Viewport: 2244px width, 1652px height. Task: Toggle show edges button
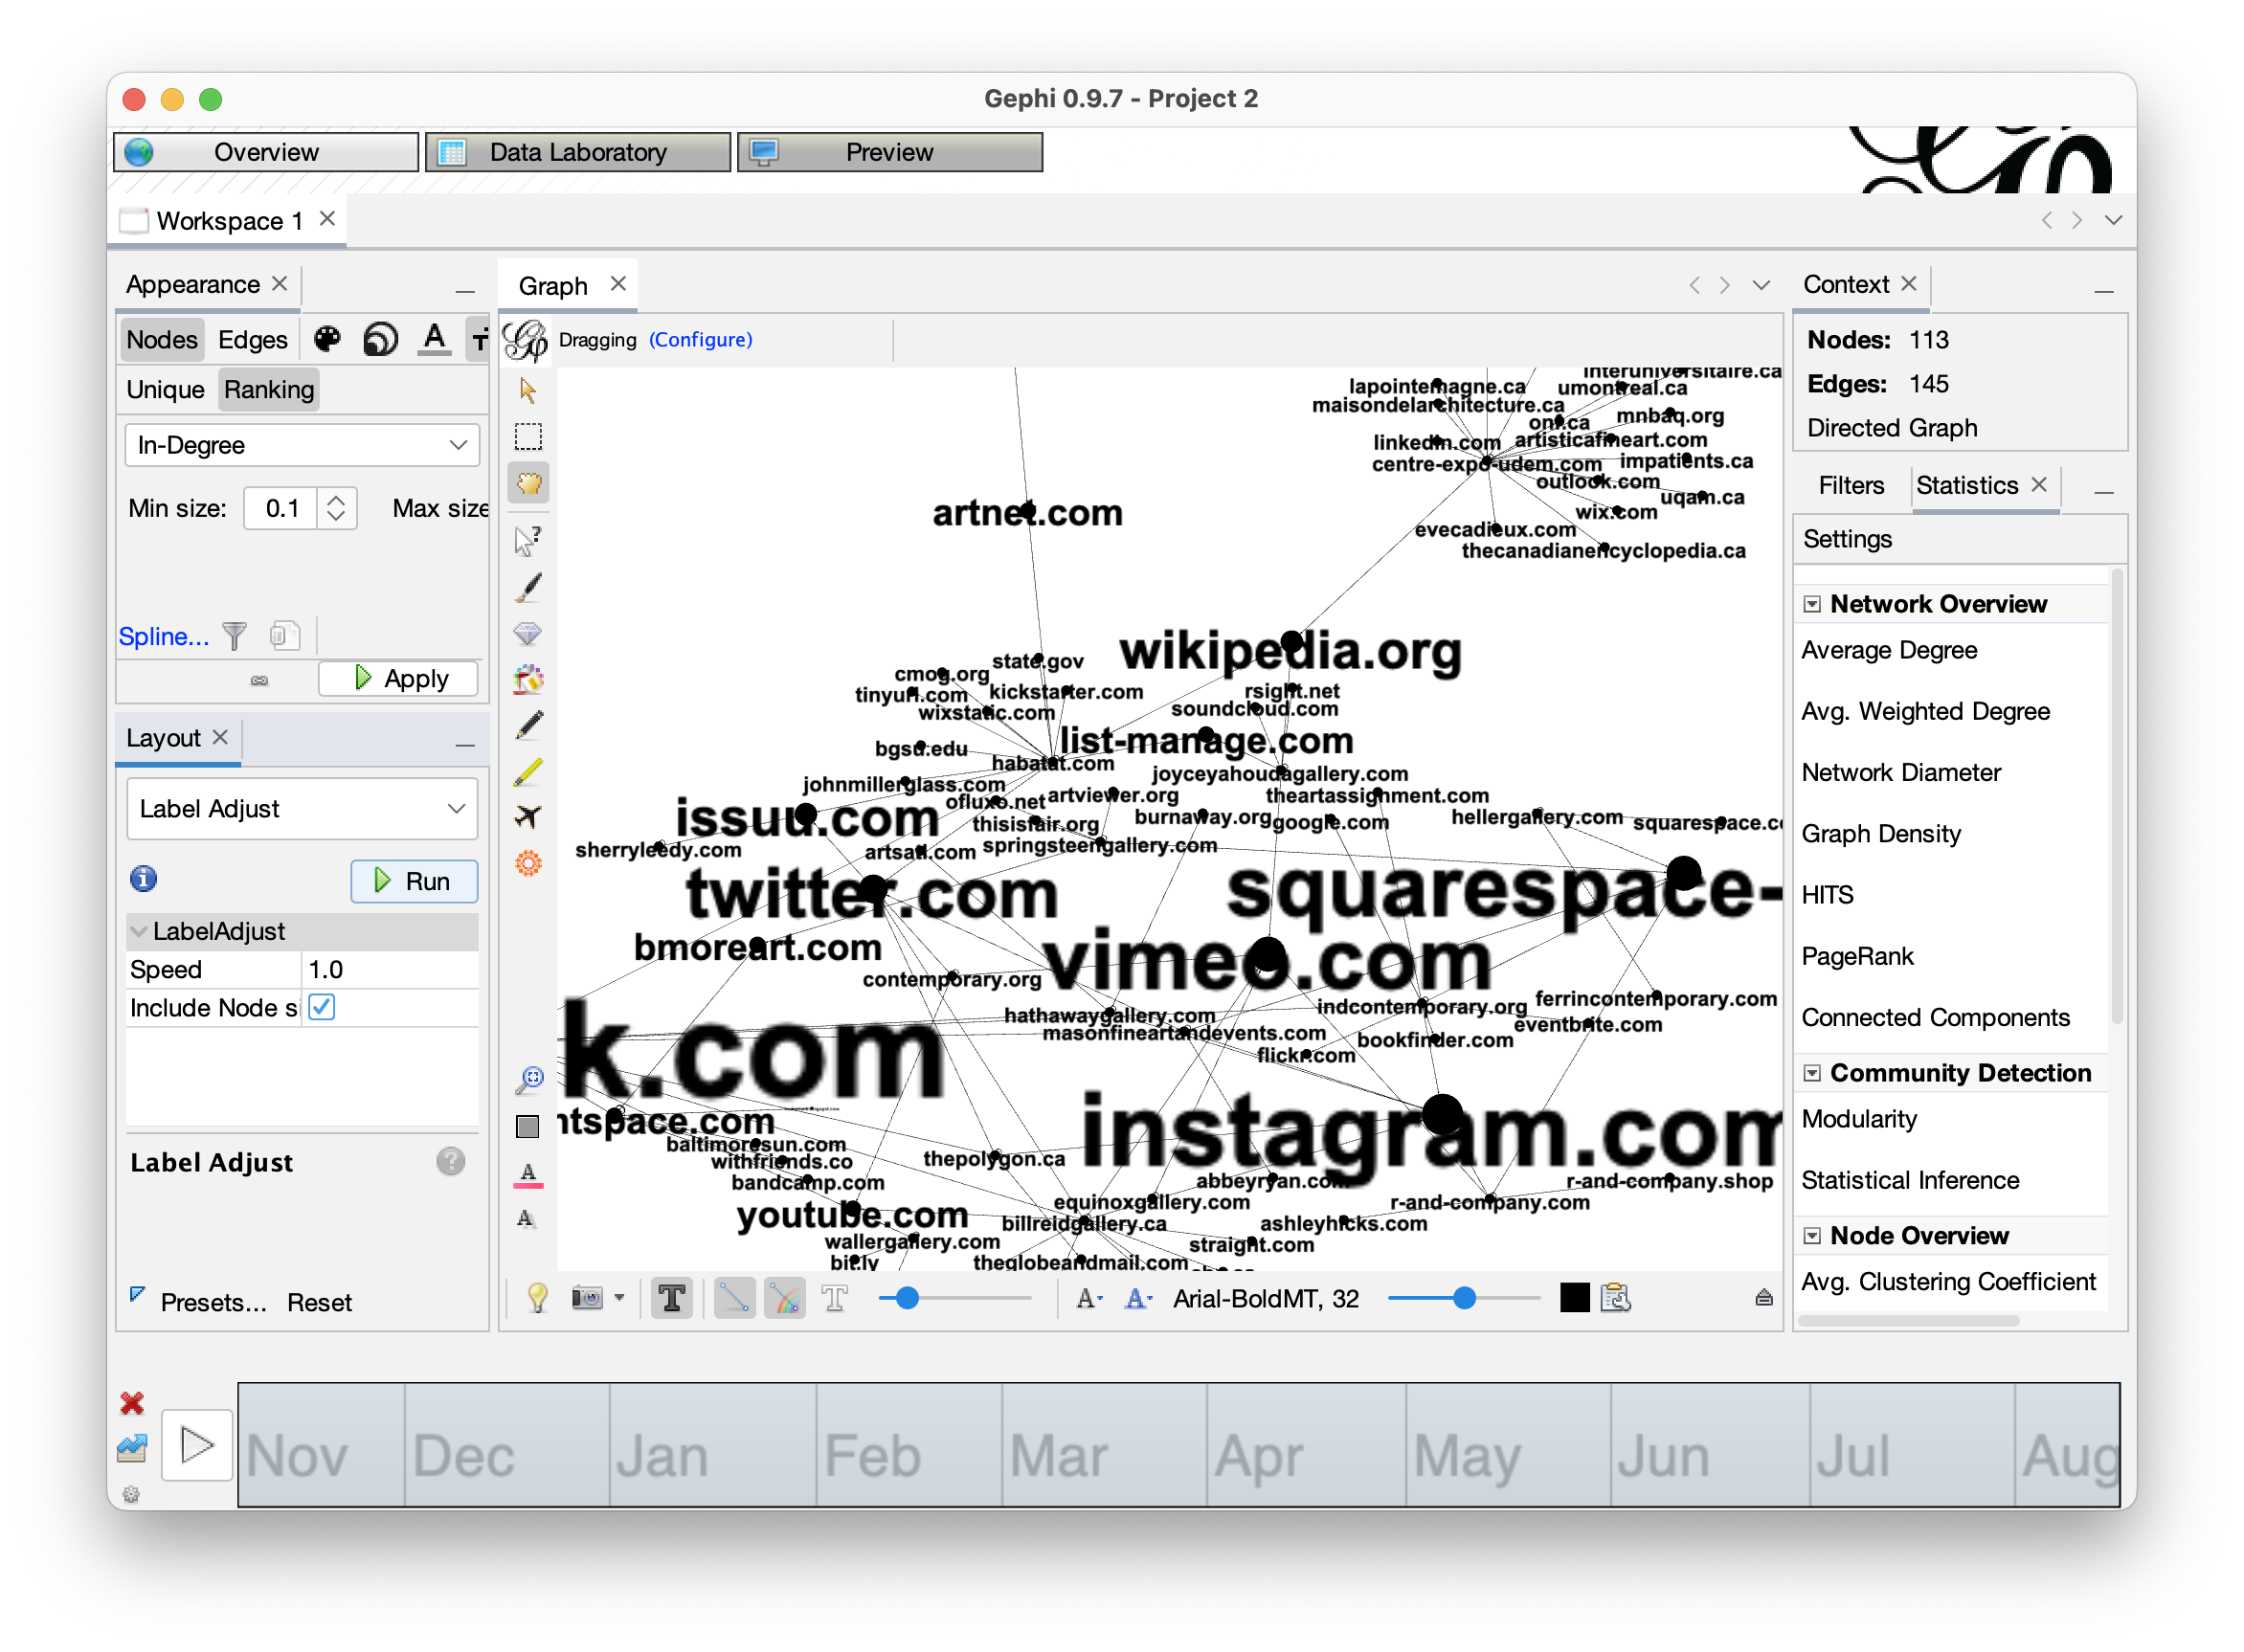734,1298
